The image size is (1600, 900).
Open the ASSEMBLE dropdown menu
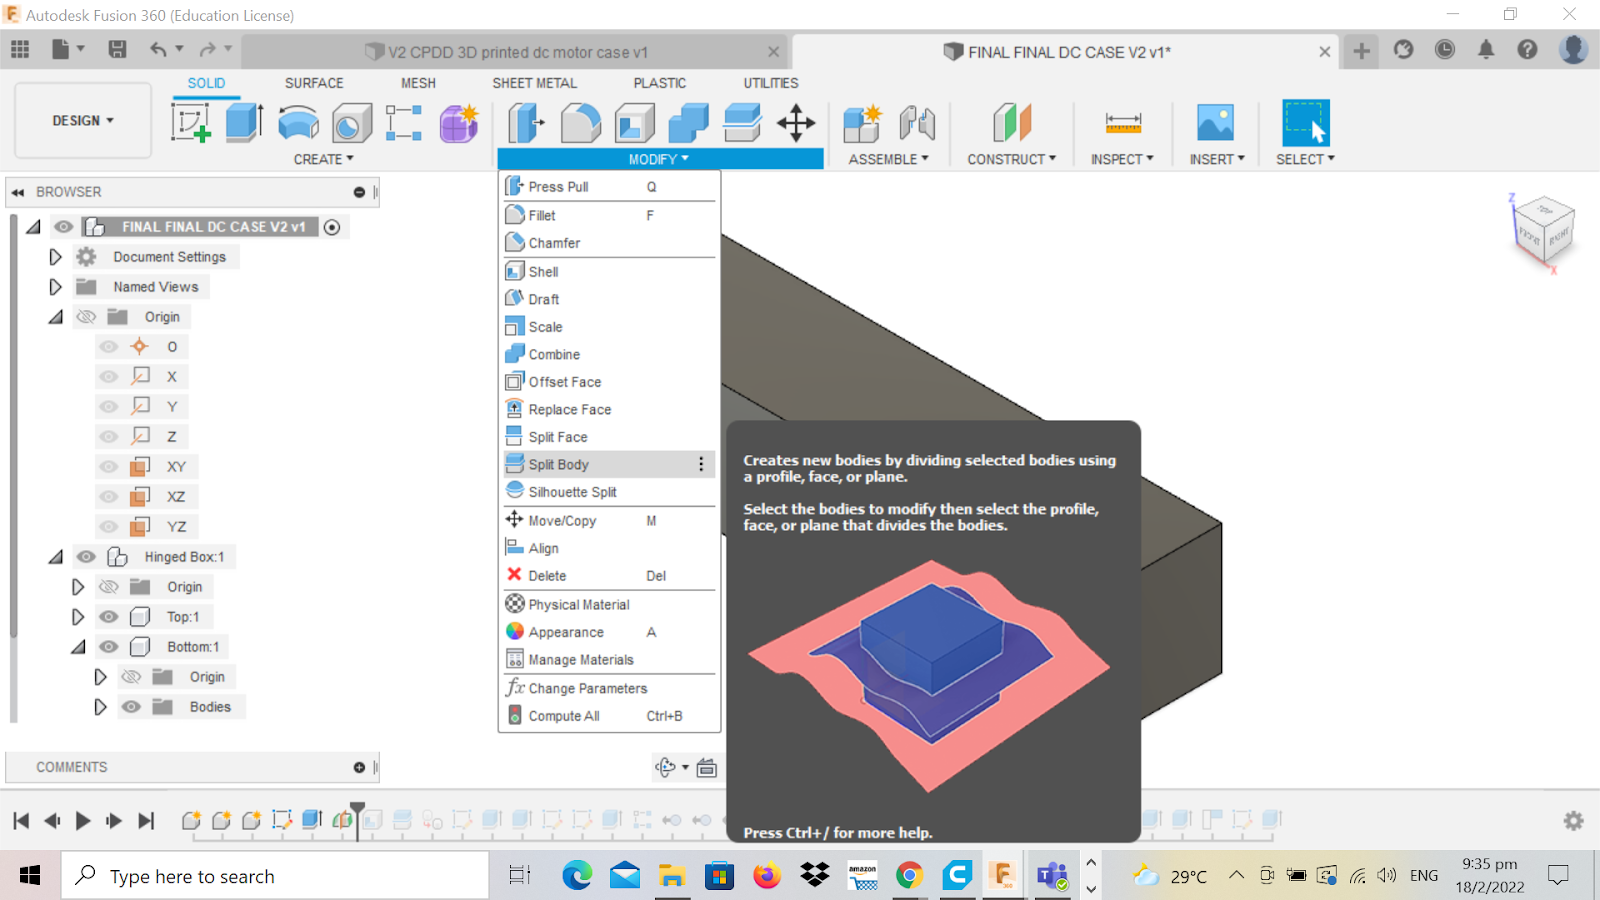point(888,159)
